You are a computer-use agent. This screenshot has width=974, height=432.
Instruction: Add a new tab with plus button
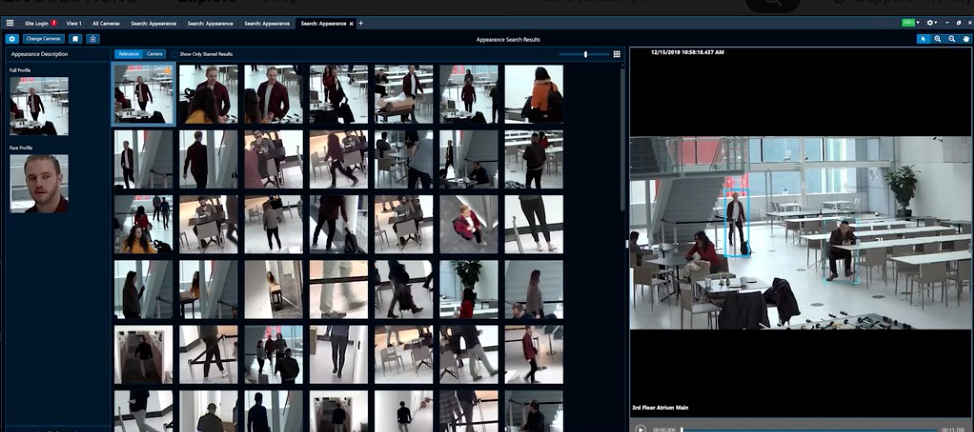click(361, 22)
